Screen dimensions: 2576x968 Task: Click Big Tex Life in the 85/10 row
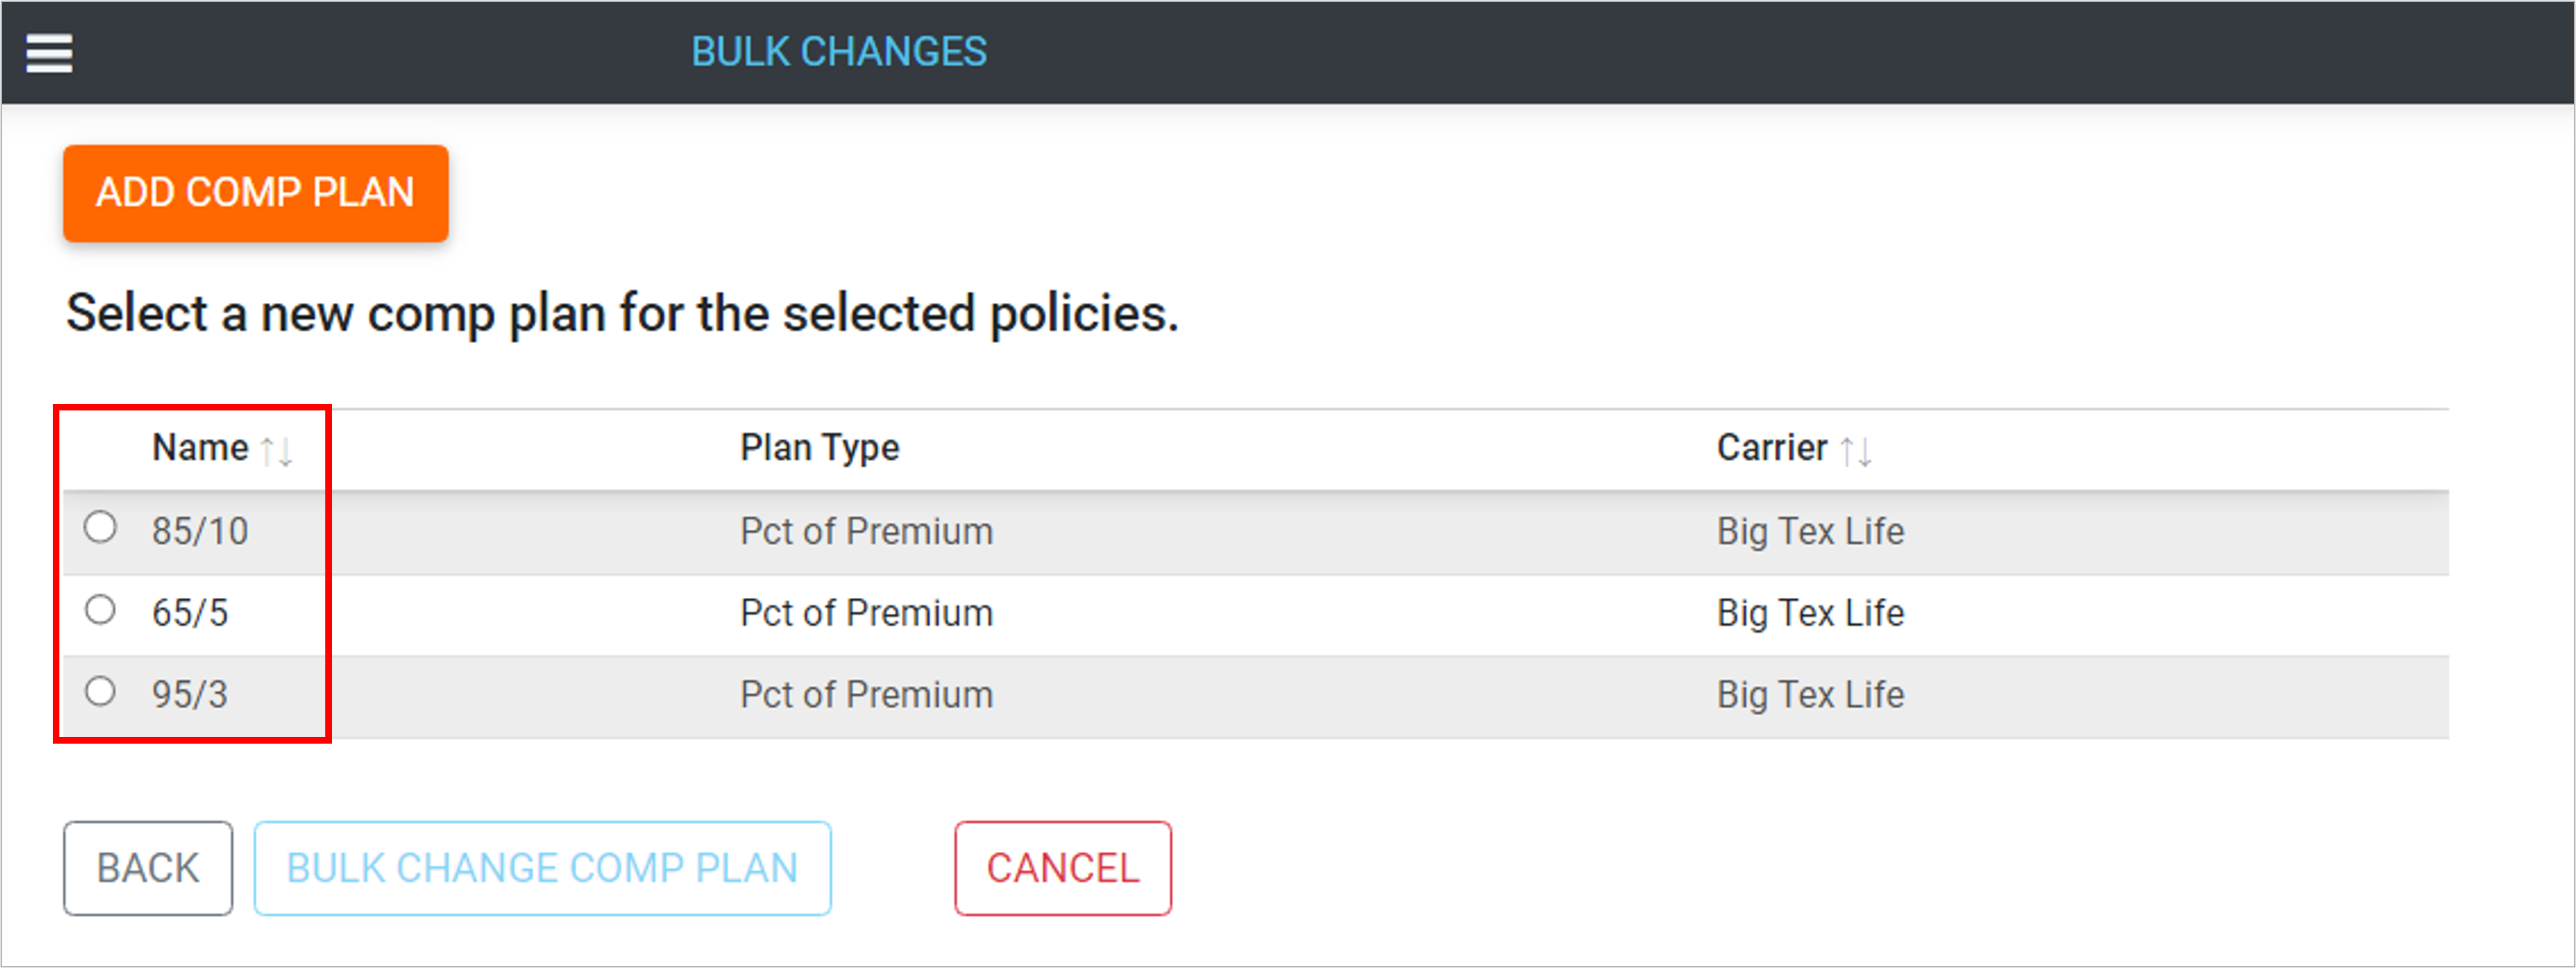(1810, 531)
